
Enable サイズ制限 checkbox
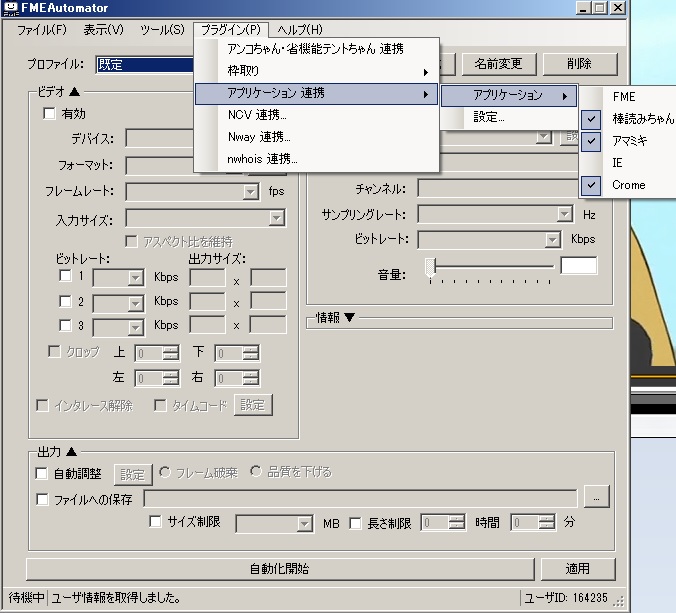pyautogui.click(x=155, y=521)
